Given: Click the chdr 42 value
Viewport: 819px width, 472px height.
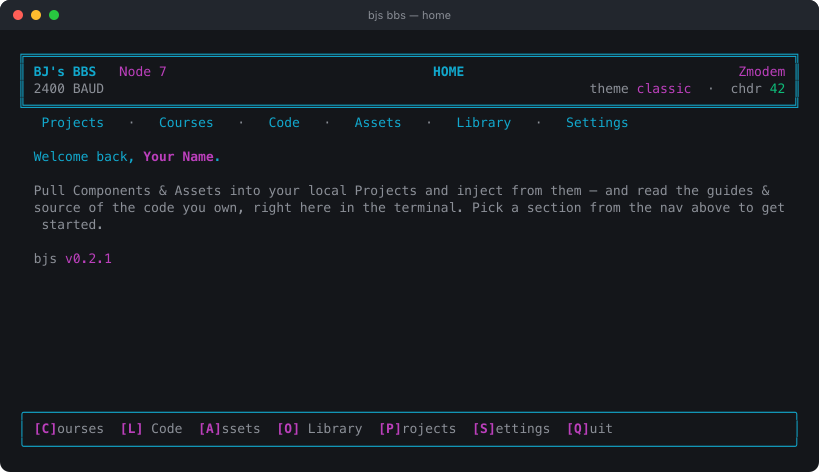Looking at the screenshot, I should pos(777,89).
